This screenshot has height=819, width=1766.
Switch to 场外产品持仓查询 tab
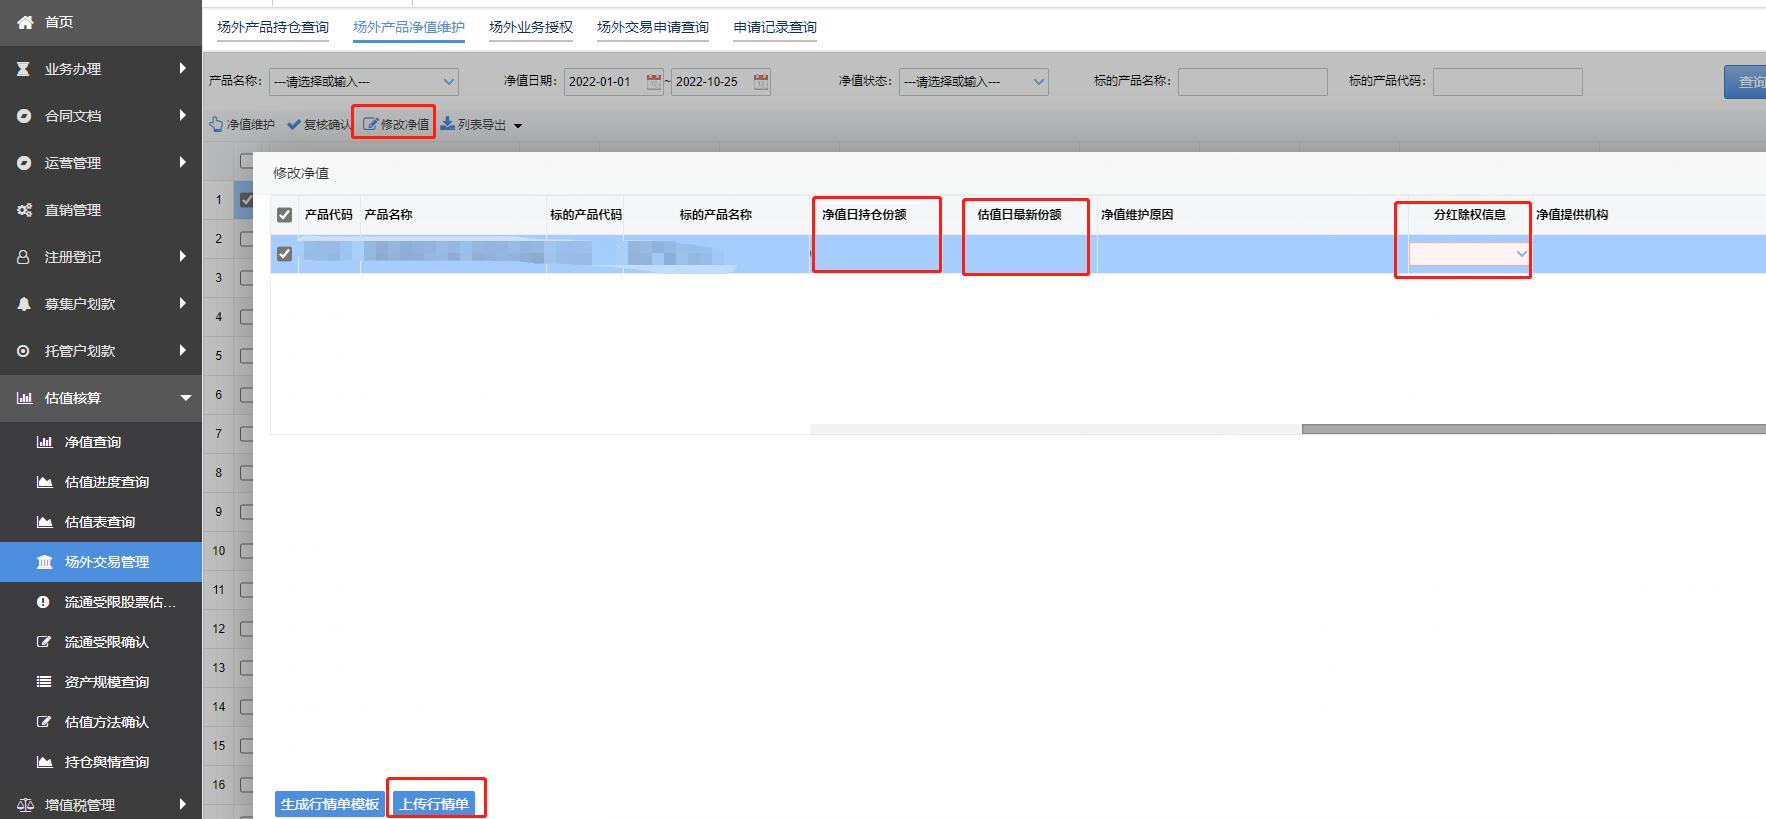[x=273, y=27]
